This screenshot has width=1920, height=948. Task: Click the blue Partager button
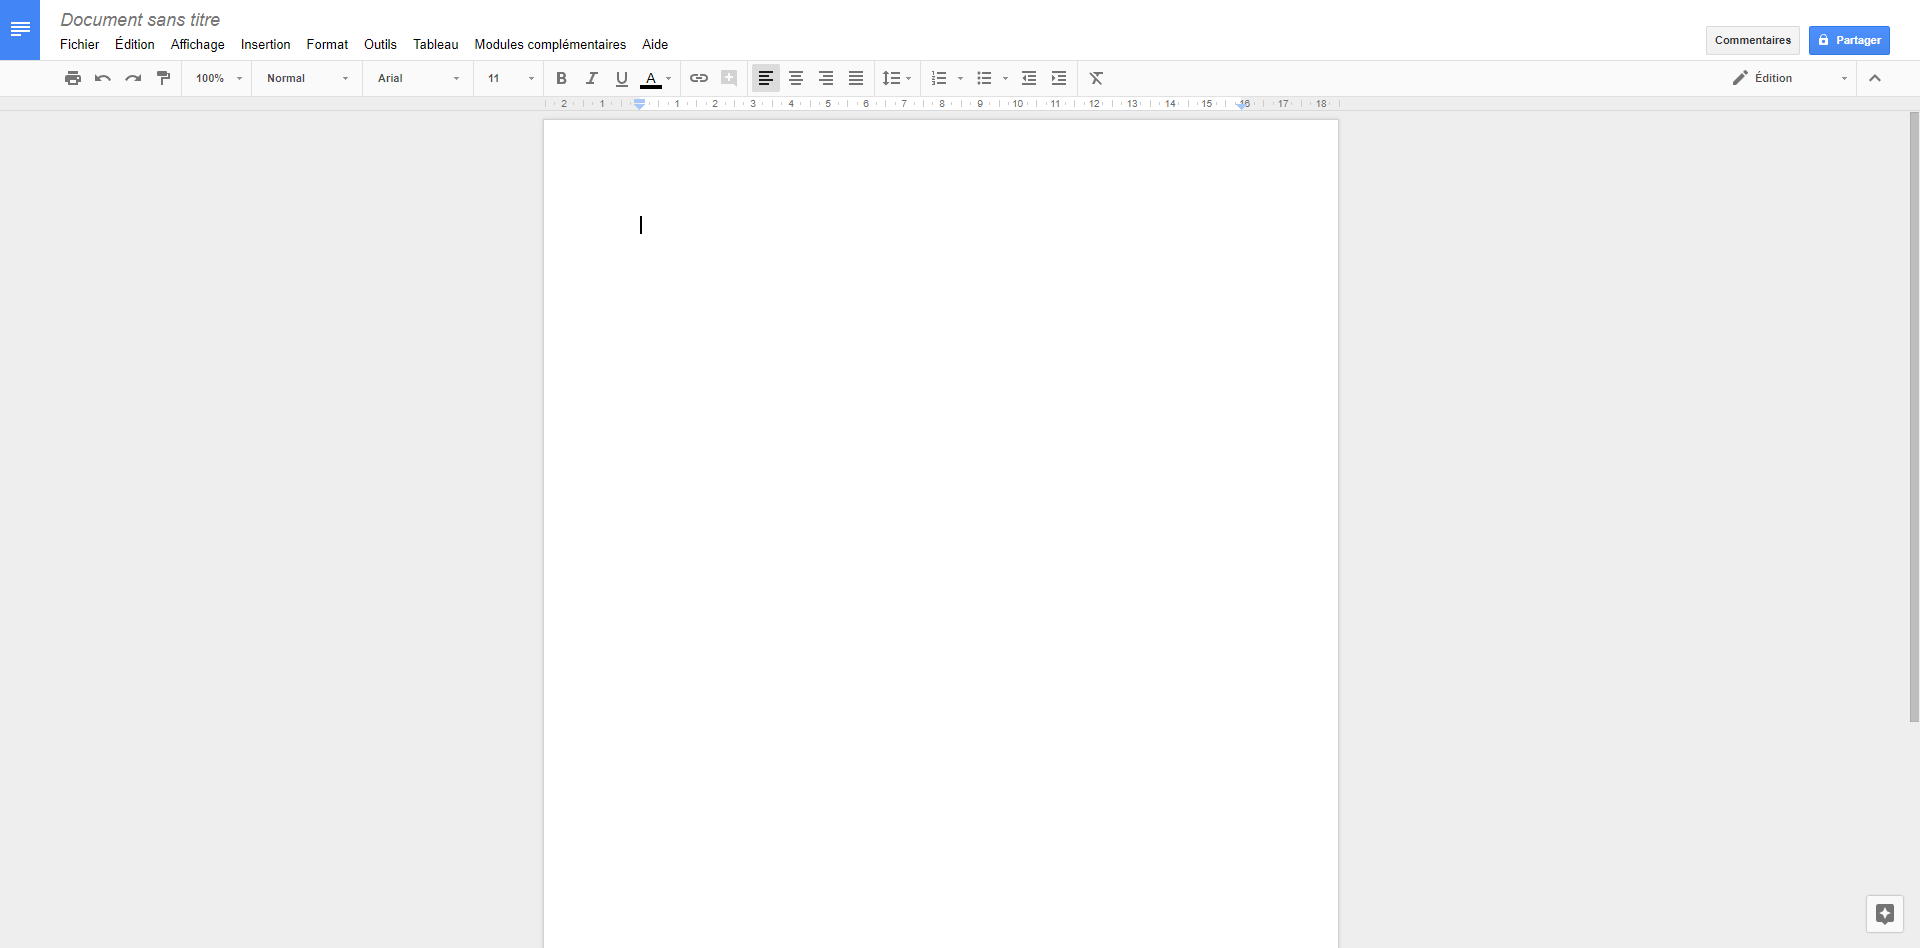tap(1849, 40)
